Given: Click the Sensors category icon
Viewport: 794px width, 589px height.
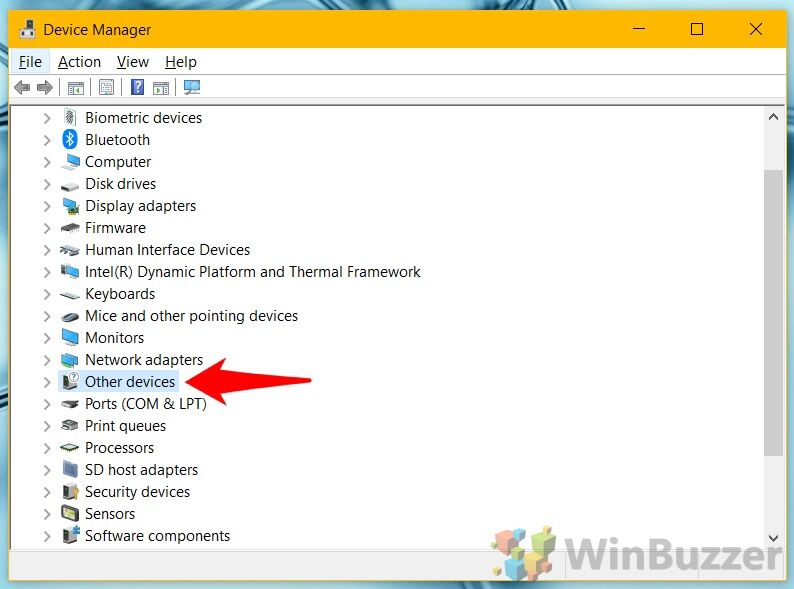Looking at the screenshot, I should click(x=70, y=514).
